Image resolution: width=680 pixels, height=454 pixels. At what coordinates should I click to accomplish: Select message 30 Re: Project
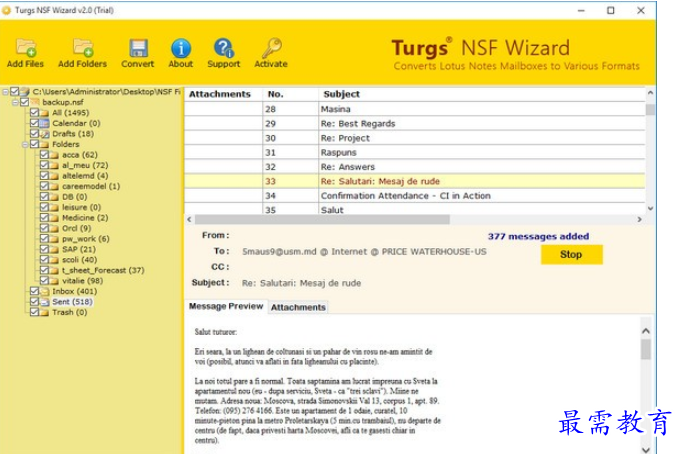[415, 138]
